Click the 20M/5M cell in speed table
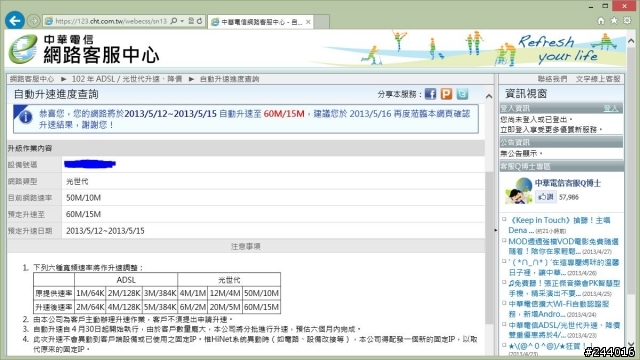This screenshot has width=640, height=360. pyautogui.click(x=225, y=307)
